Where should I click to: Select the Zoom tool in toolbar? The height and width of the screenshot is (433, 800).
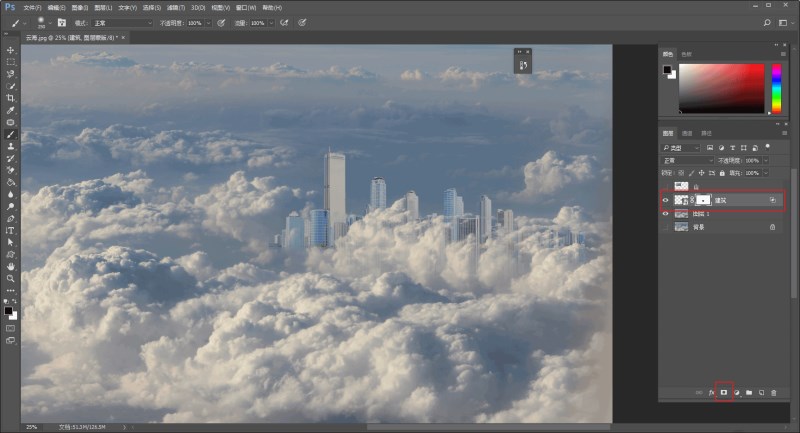click(x=10, y=278)
